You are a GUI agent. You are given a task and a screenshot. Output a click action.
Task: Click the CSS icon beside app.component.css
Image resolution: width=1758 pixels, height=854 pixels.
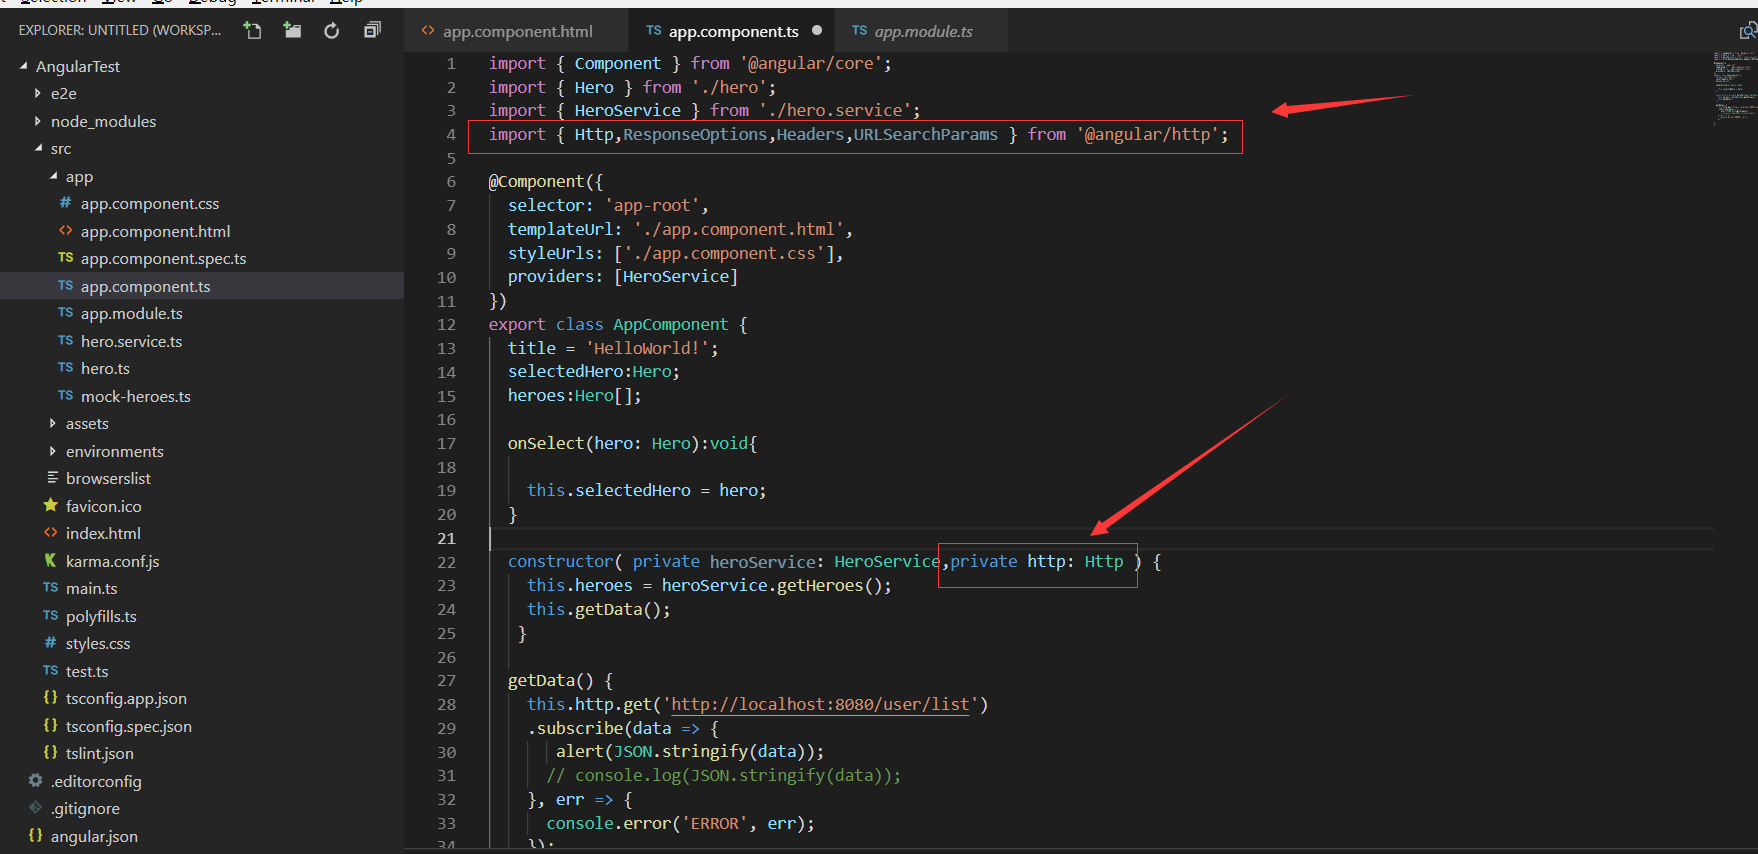pos(65,203)
